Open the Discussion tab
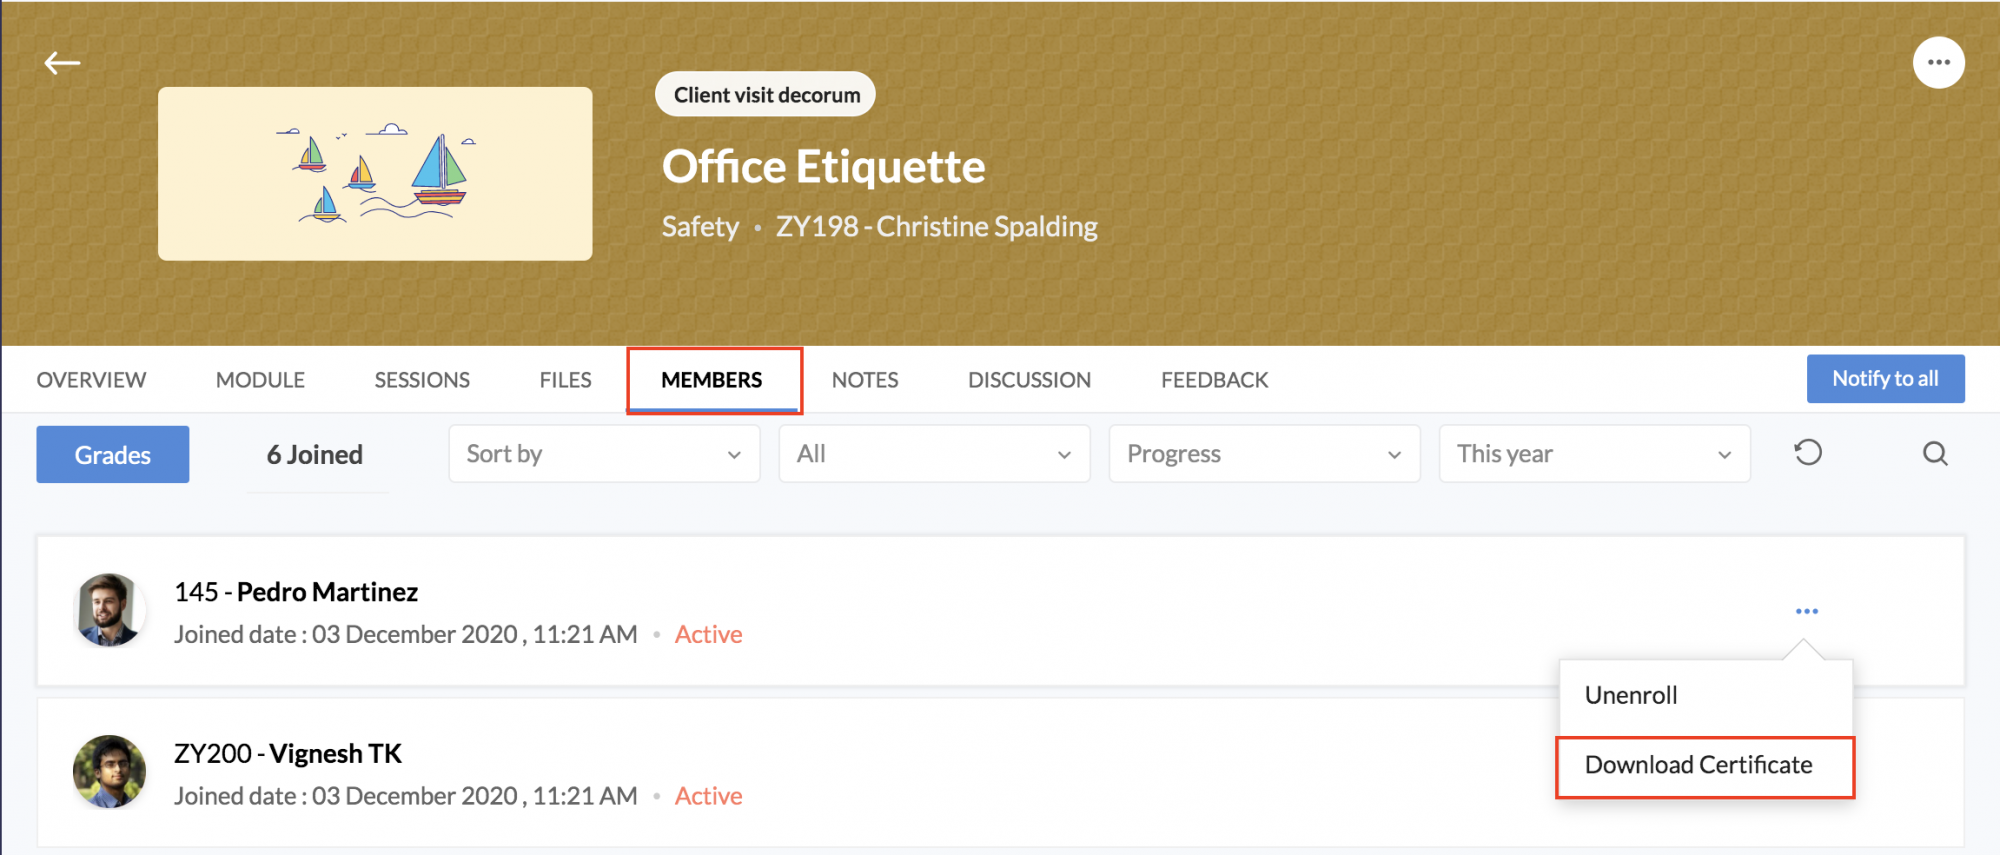This screenshot has width=2000, height=855. [1029, 380]
